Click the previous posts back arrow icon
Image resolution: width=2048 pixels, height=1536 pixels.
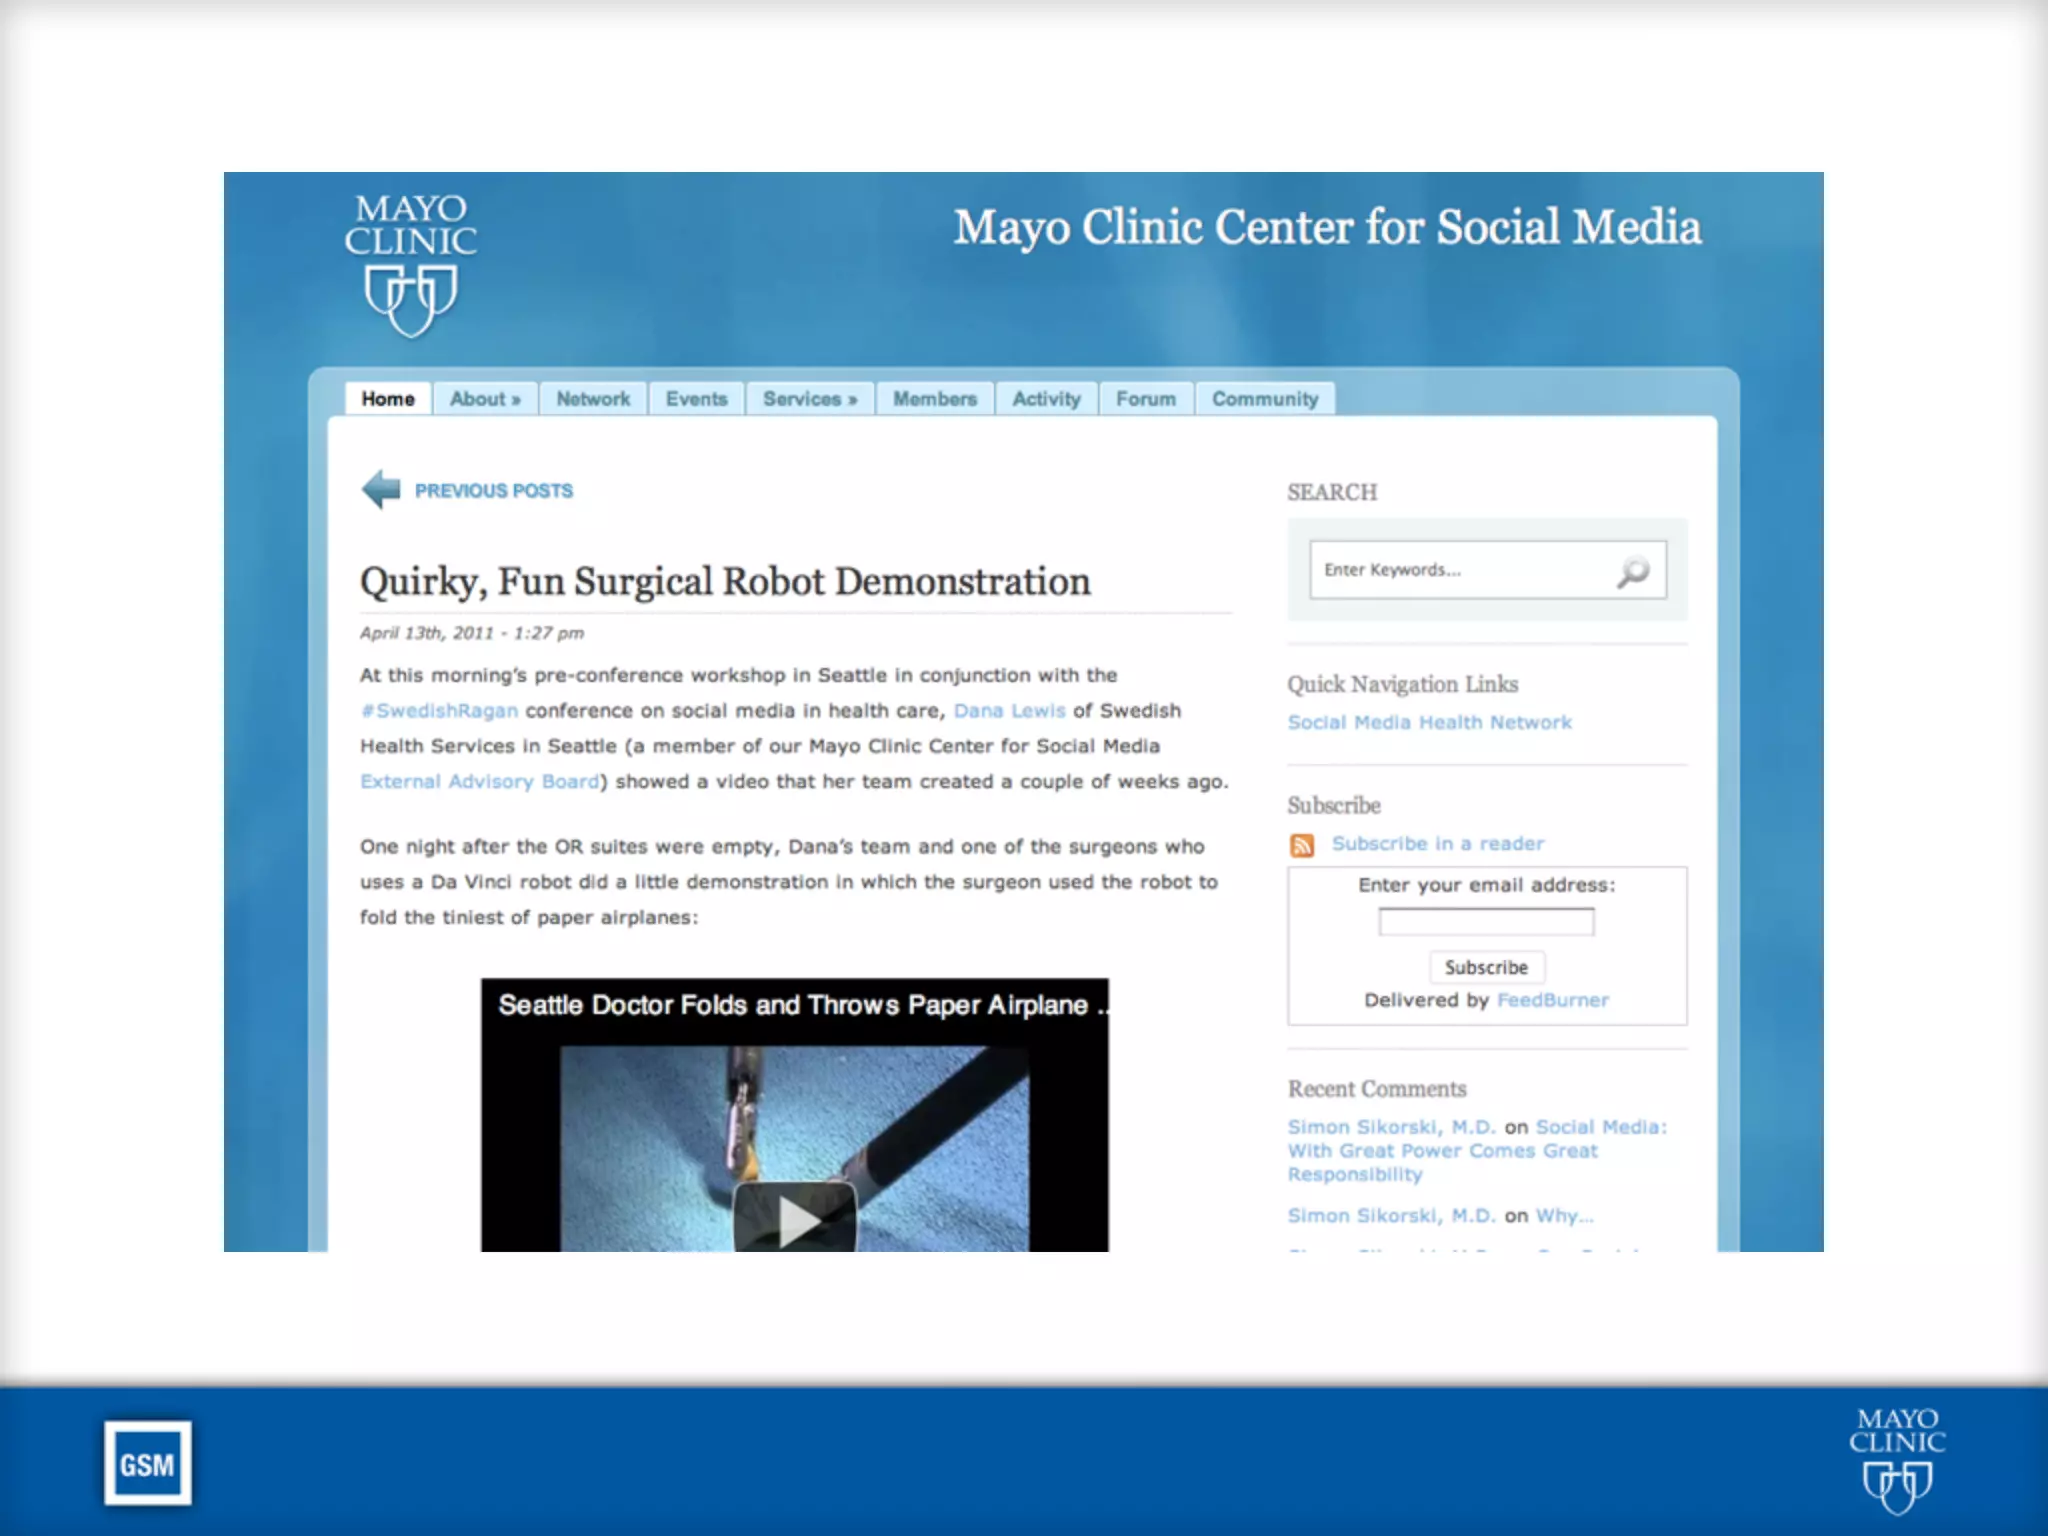[x=381, y=489]
